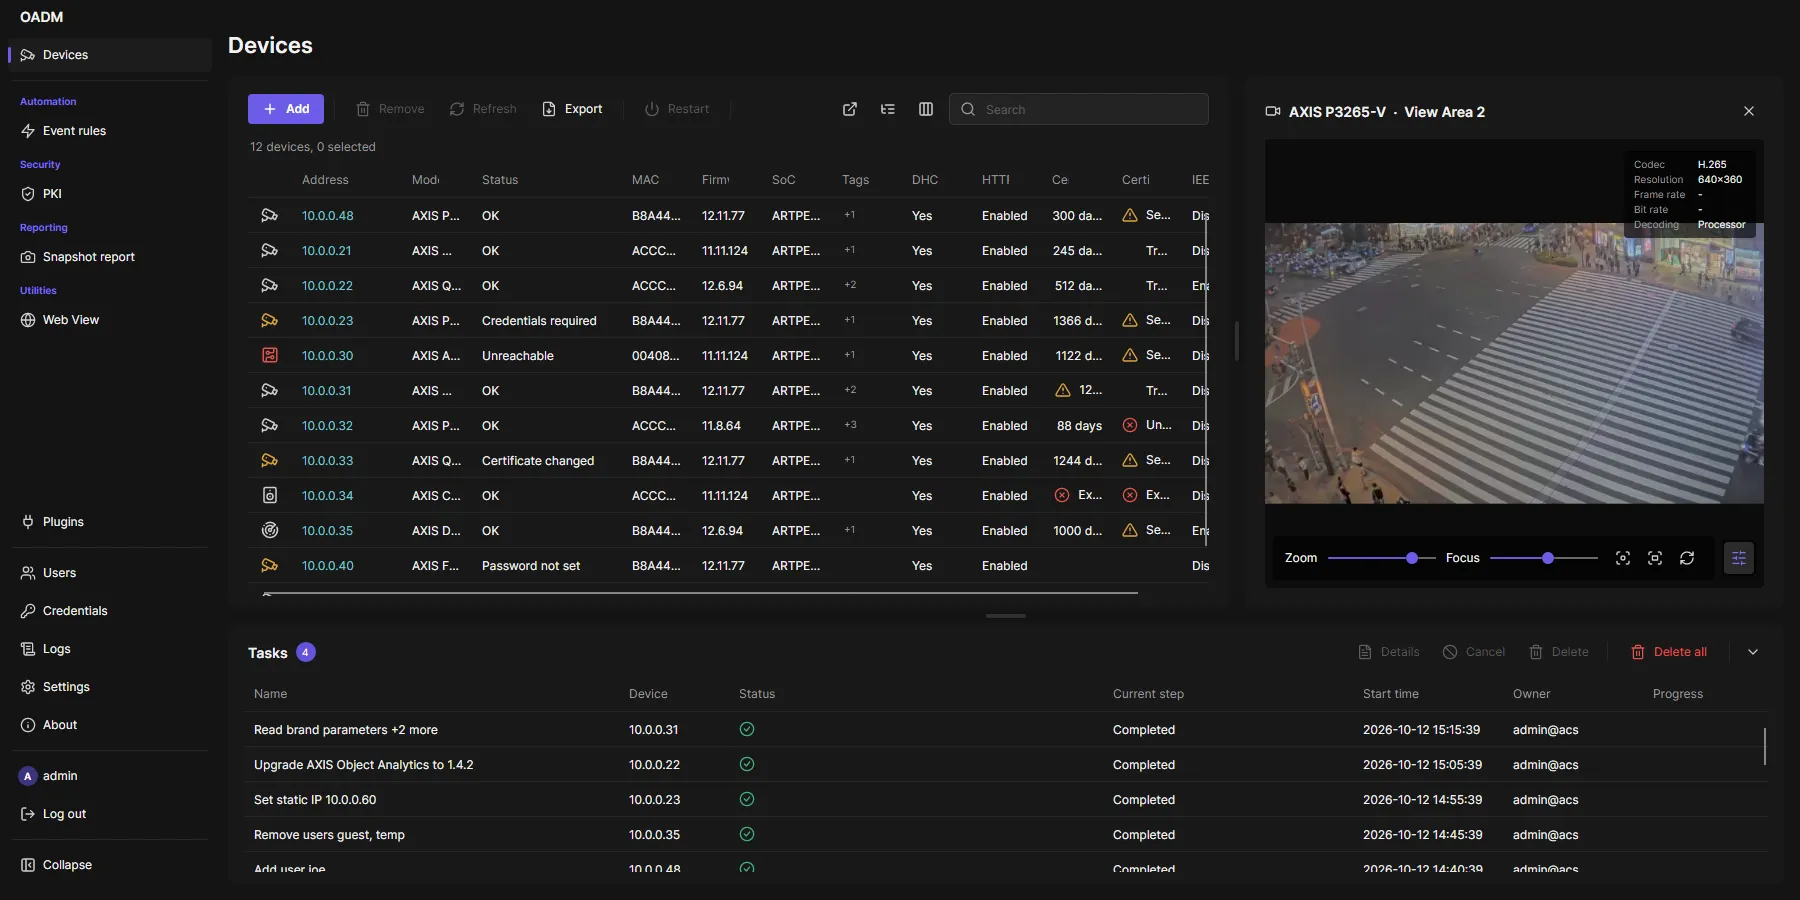Click Delete all tasks button
This screenshot has width=1800, height=900.
1669,652
